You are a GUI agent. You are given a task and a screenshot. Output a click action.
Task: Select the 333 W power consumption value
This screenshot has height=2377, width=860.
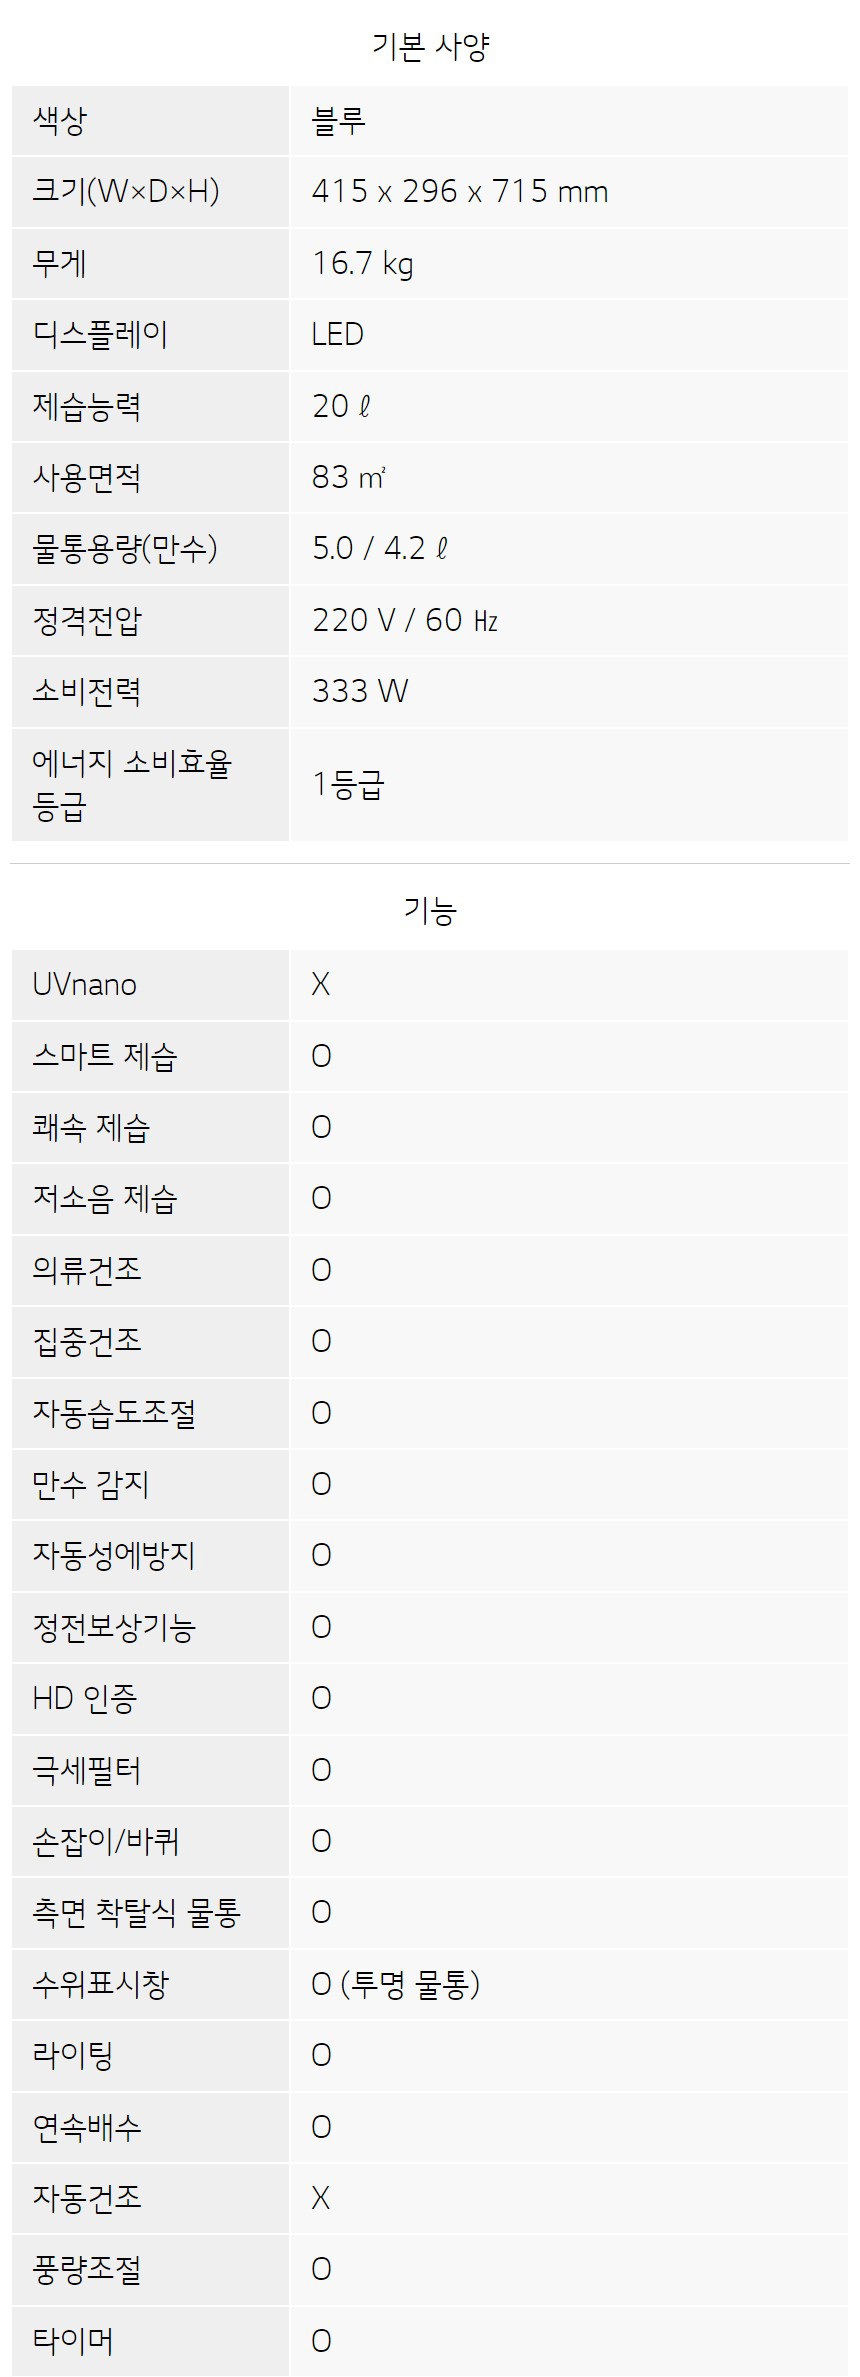[x=360, y=691]
